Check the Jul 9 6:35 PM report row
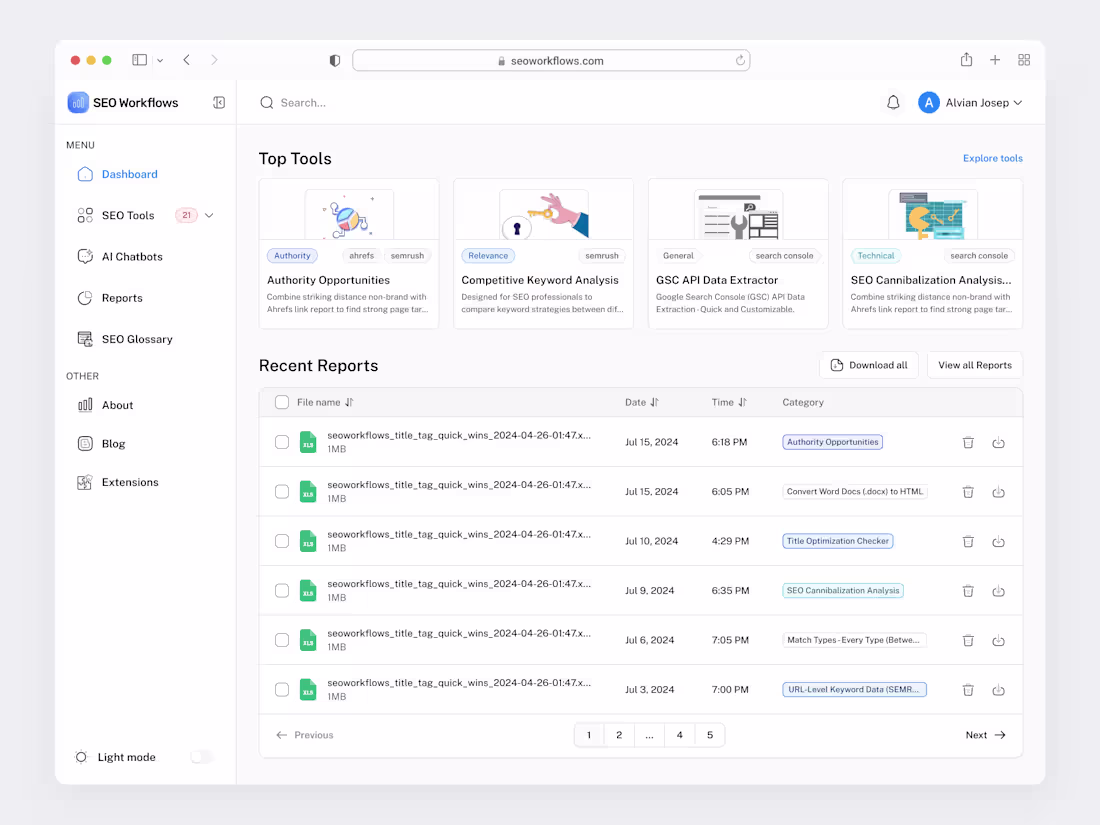 coord(282,591)
